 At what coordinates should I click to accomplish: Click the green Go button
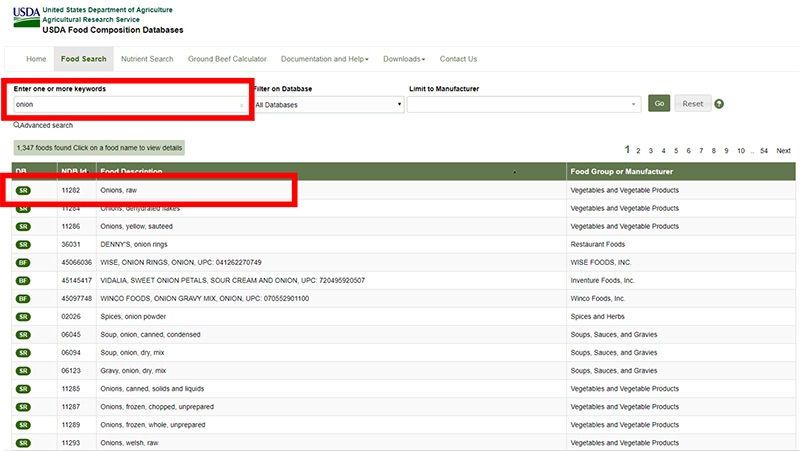pos(659,104)
